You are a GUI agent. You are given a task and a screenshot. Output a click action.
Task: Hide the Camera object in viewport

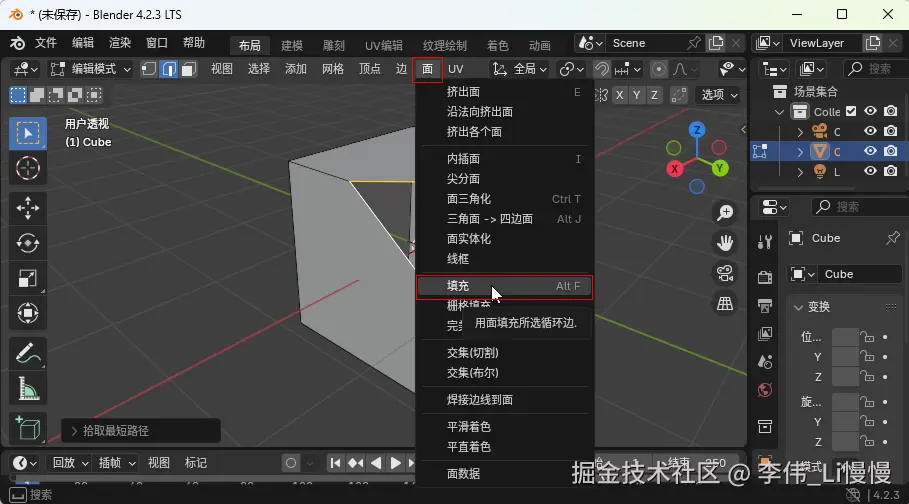tap(870, 131)
